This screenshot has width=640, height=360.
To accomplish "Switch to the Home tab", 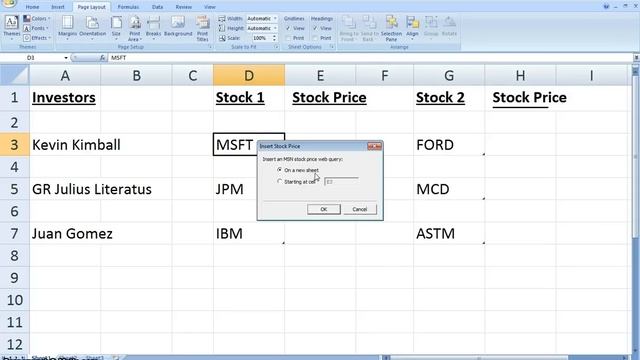I will (32, 7).
